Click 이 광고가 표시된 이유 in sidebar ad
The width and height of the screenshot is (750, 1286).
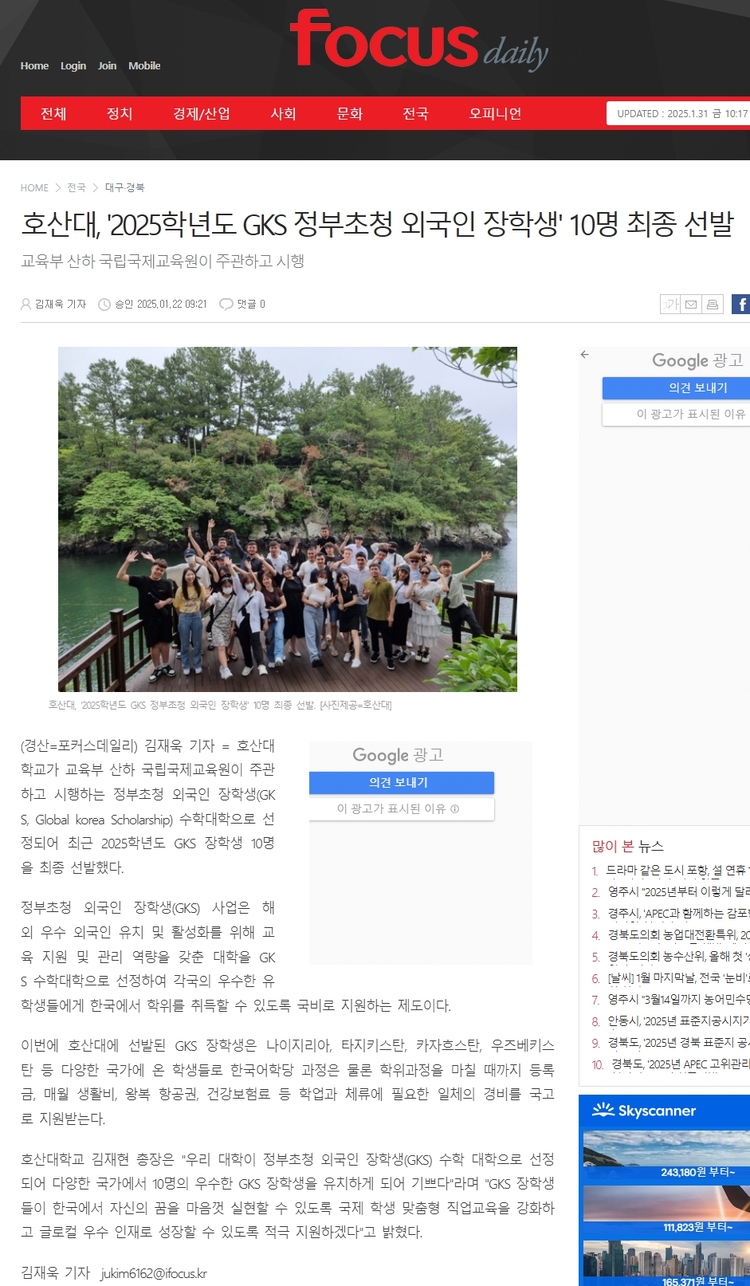(676, 413)
